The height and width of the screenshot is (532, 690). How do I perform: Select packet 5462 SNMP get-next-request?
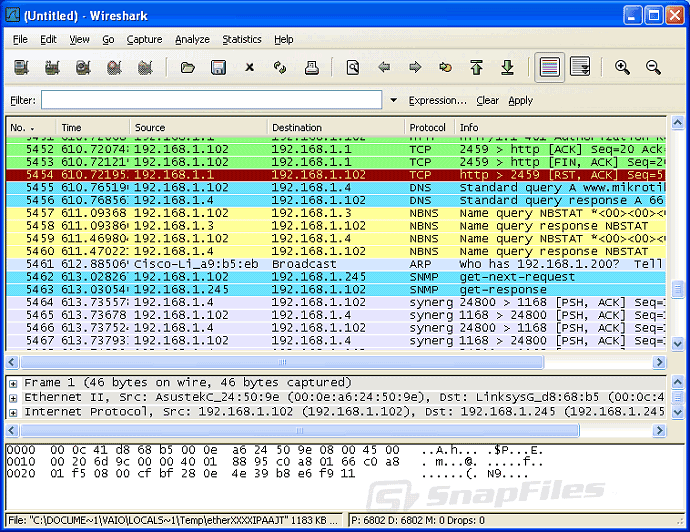[x=336, y=277]
